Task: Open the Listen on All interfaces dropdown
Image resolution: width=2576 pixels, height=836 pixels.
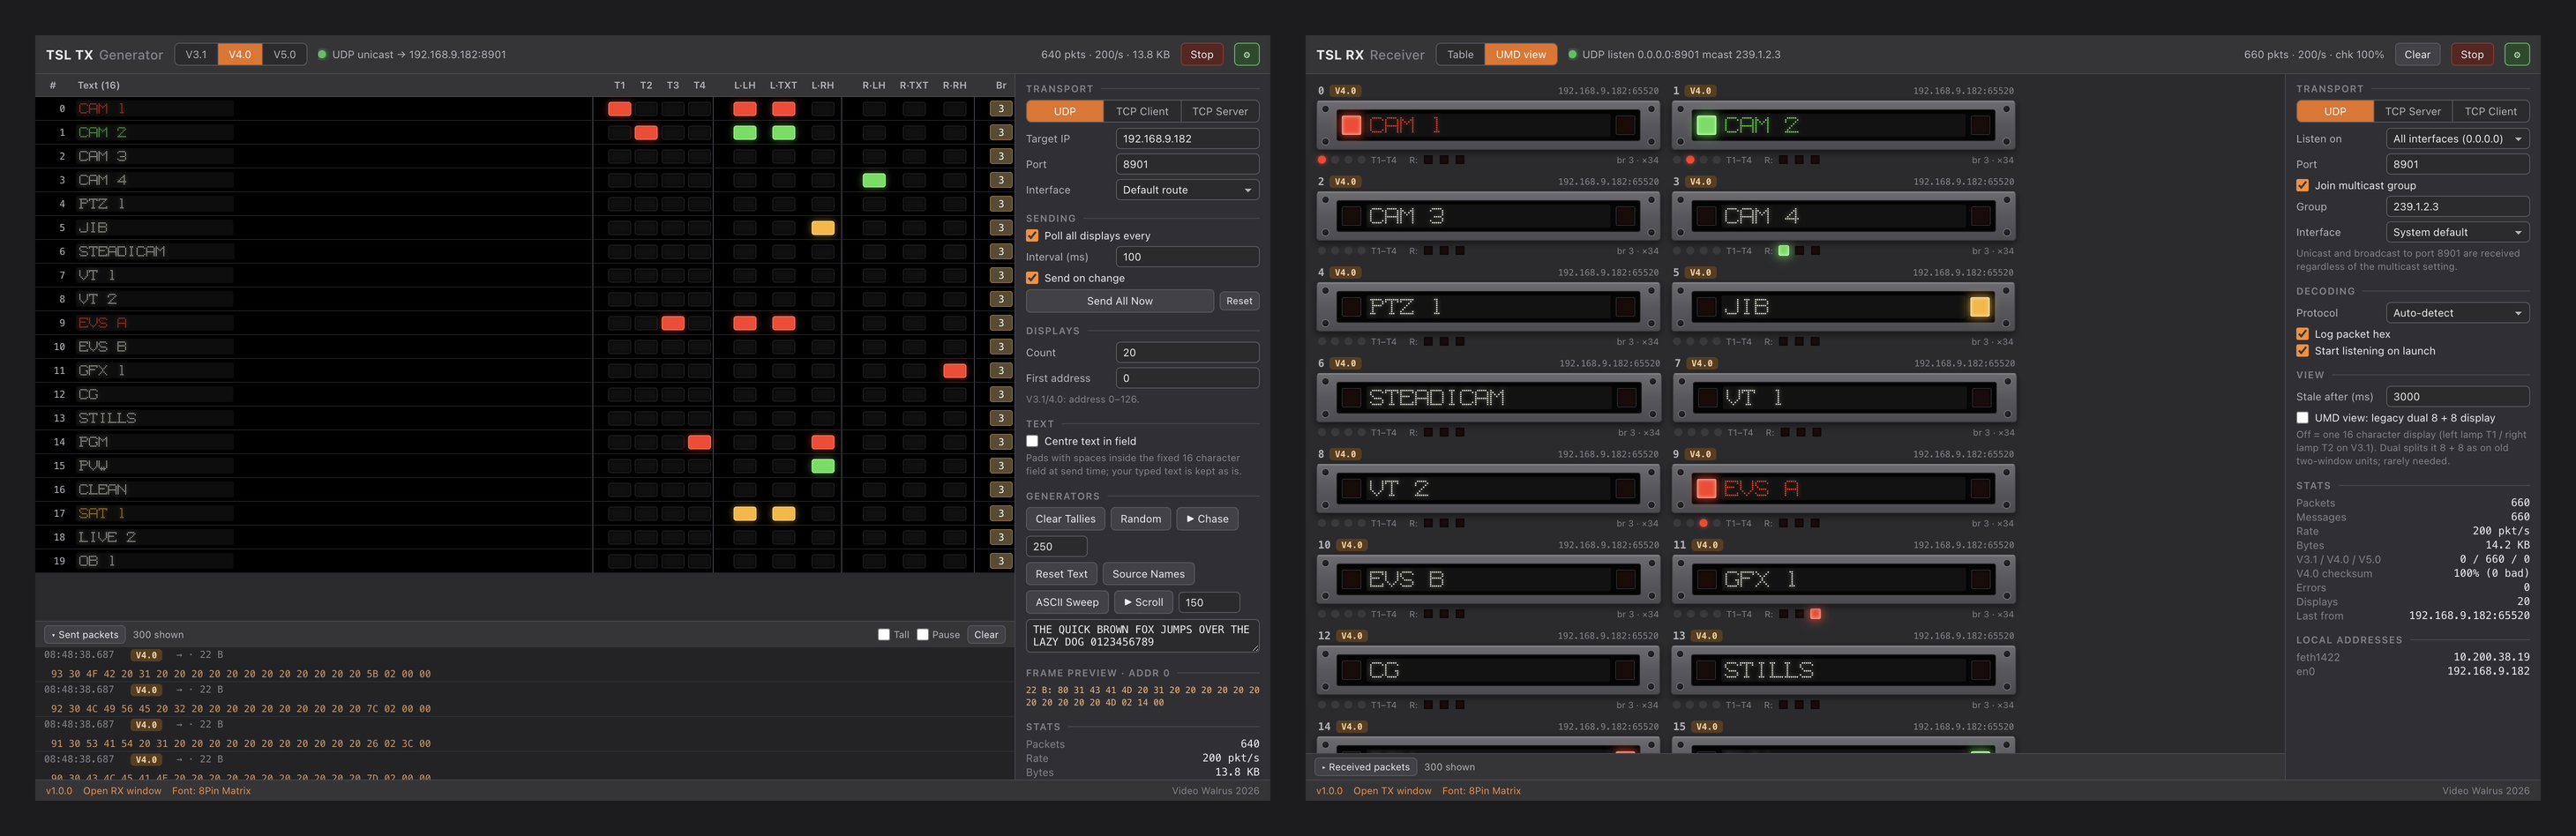Action: 2457,139
